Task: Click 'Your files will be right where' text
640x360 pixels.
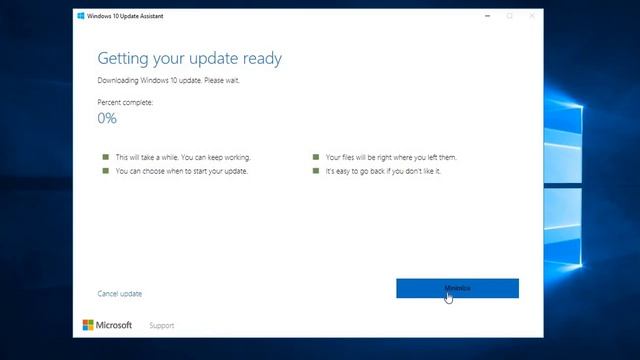Action: [391, 157]
